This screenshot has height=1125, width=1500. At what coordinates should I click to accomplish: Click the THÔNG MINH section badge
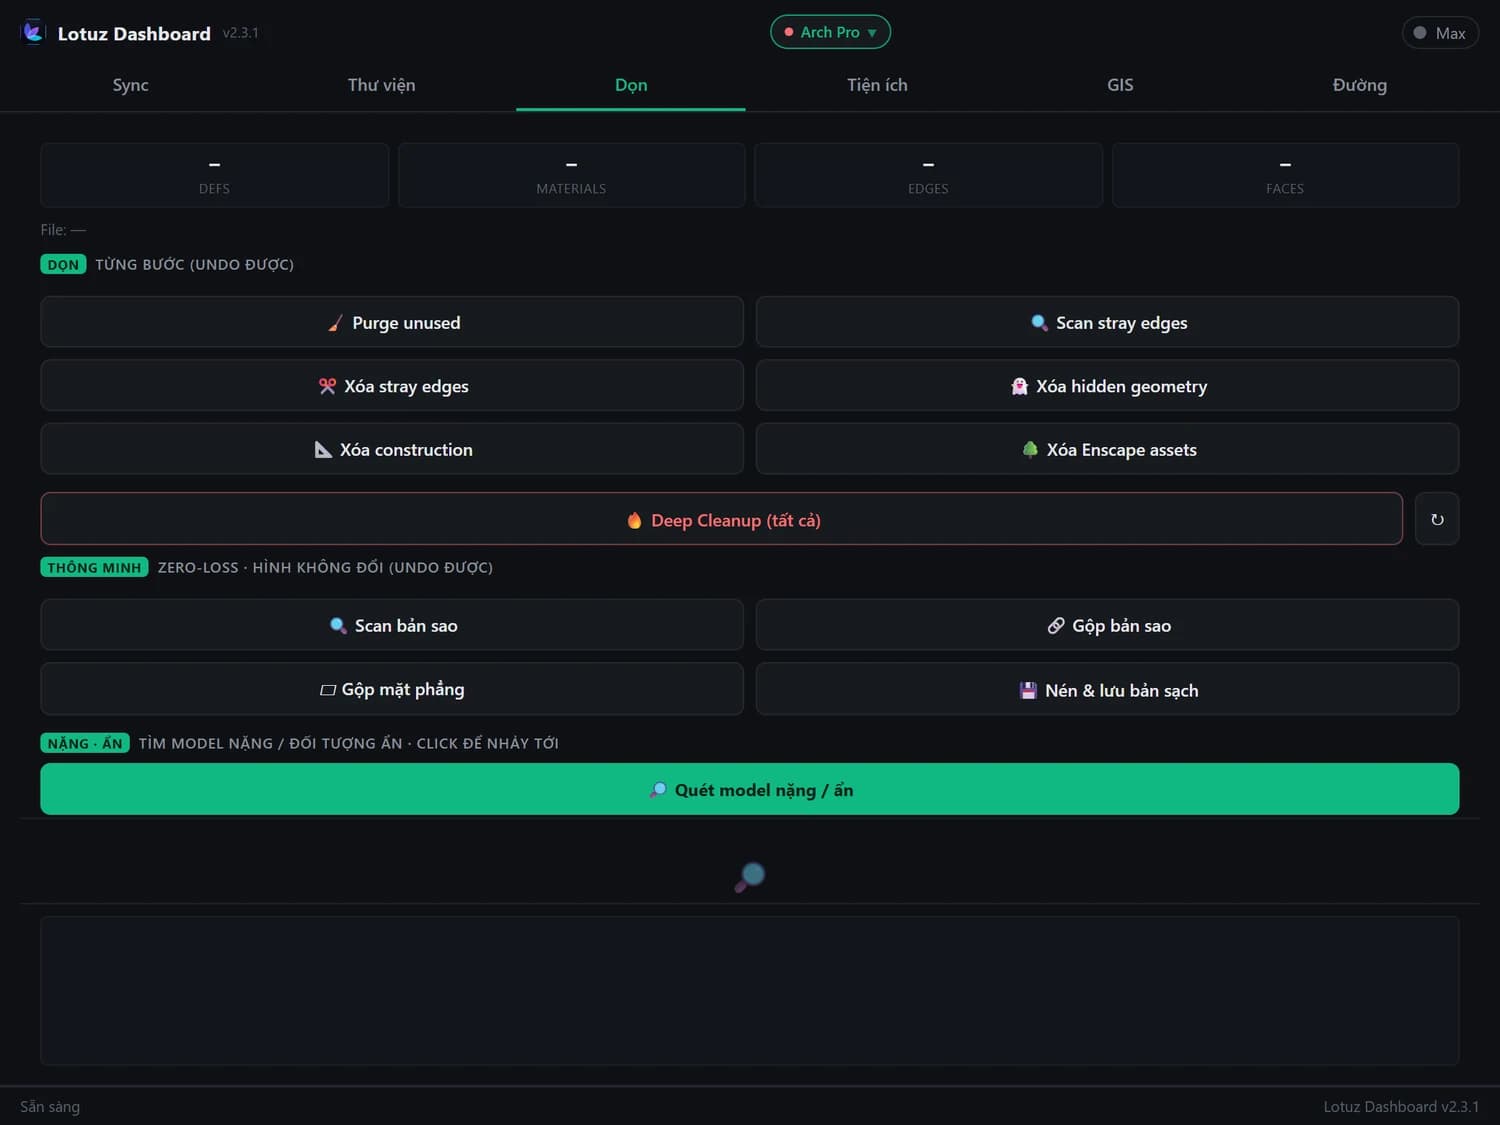[94, 567]
